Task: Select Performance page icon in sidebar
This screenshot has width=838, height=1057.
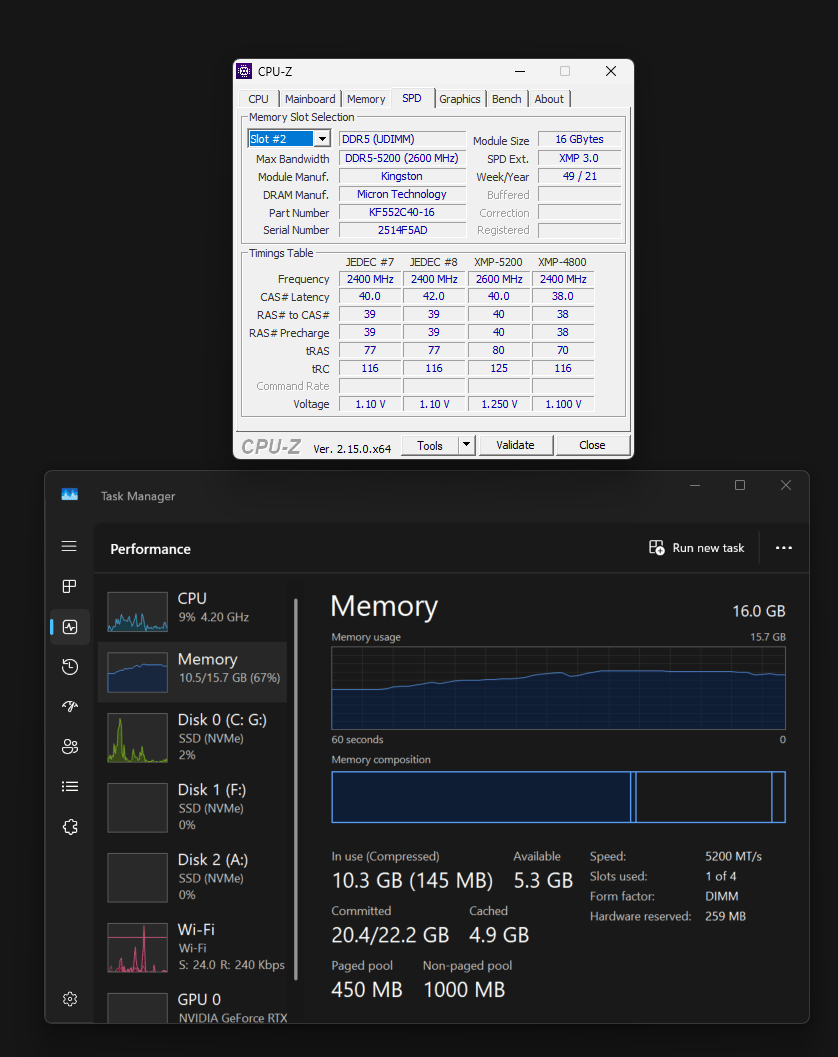Action: click(x=69, y=627)
